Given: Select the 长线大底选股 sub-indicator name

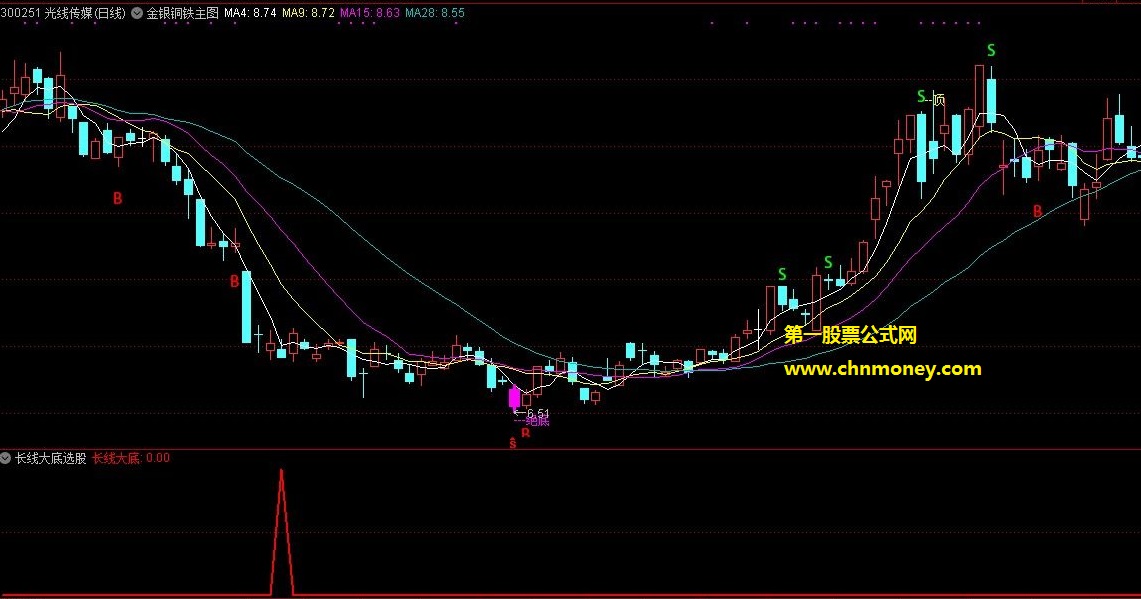Looking at the screenshot, I should pyautogui.click(x=51, y=458).
